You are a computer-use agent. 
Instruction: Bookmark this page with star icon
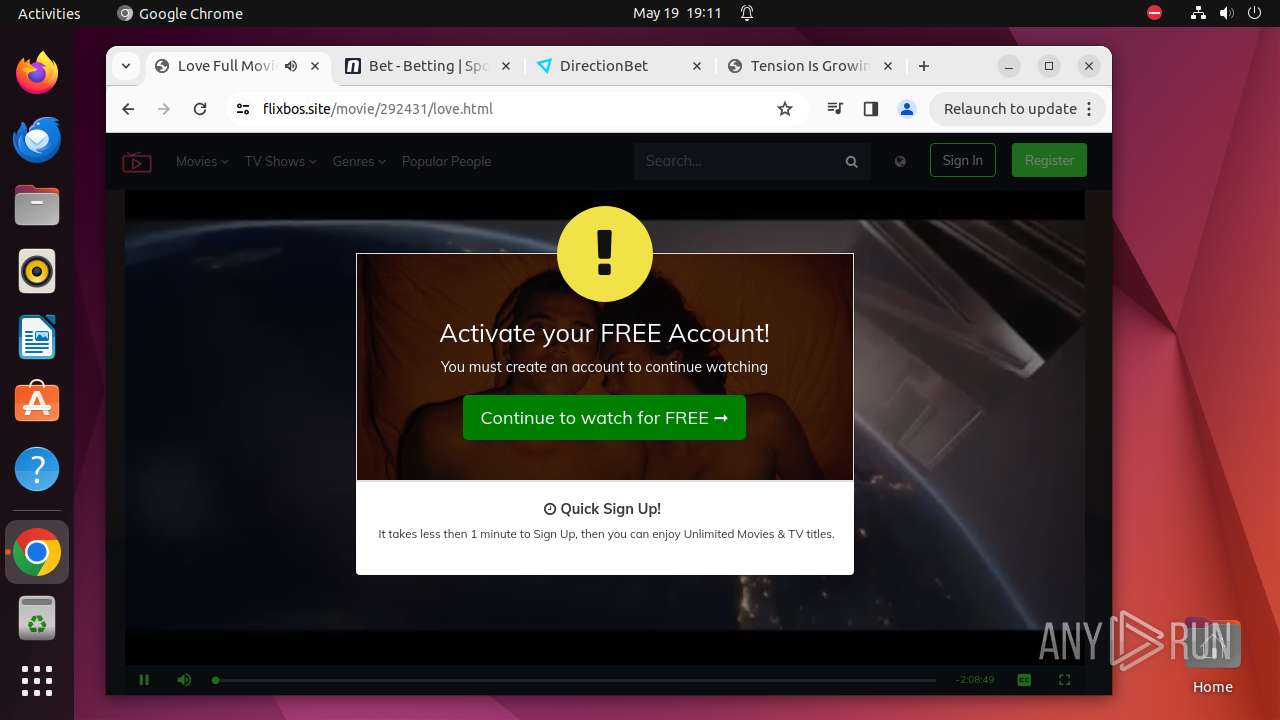785,109
